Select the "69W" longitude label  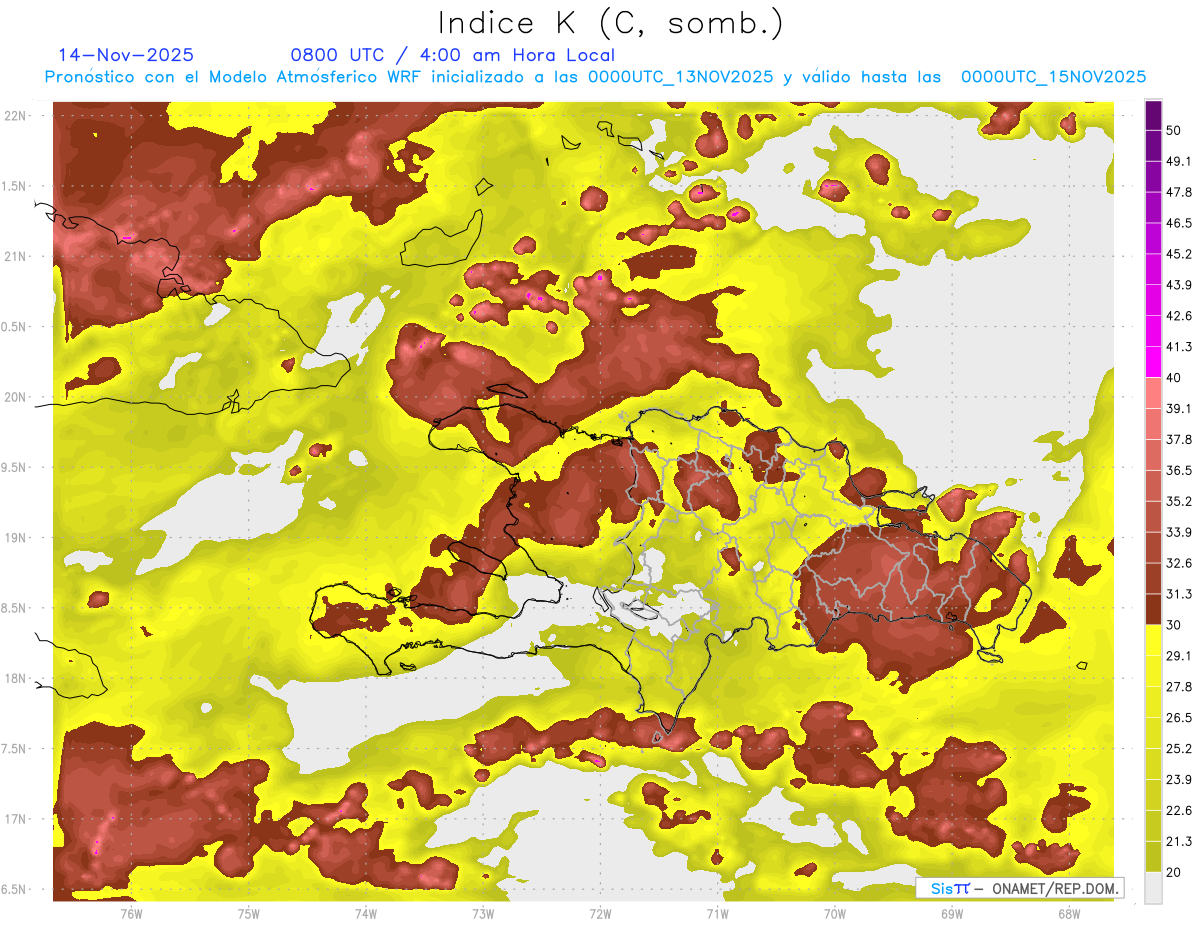tap(951, 913)
